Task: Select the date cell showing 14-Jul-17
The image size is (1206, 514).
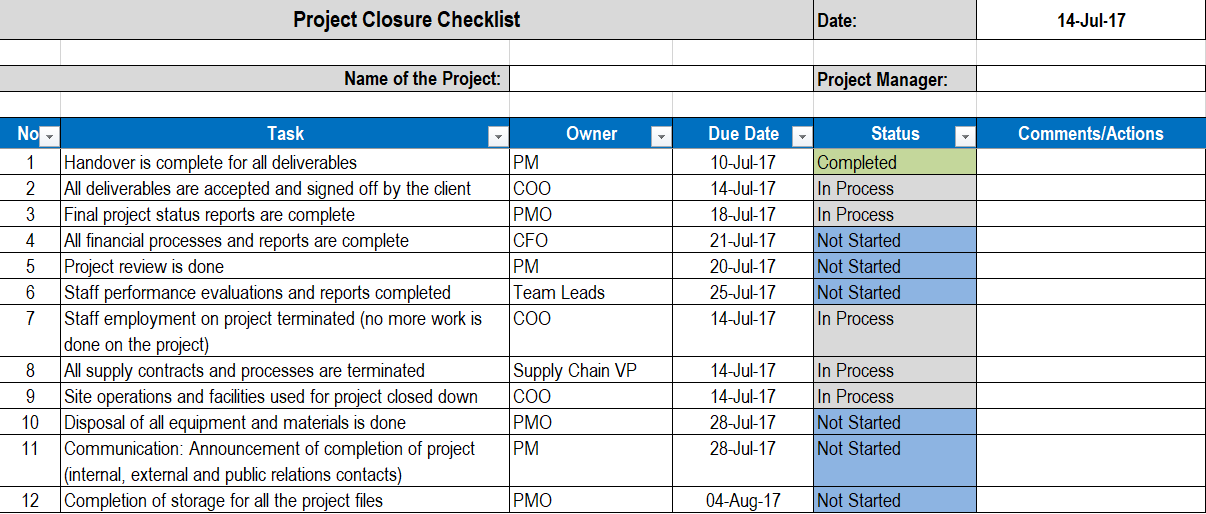Action: click(x=1091, y=20)
